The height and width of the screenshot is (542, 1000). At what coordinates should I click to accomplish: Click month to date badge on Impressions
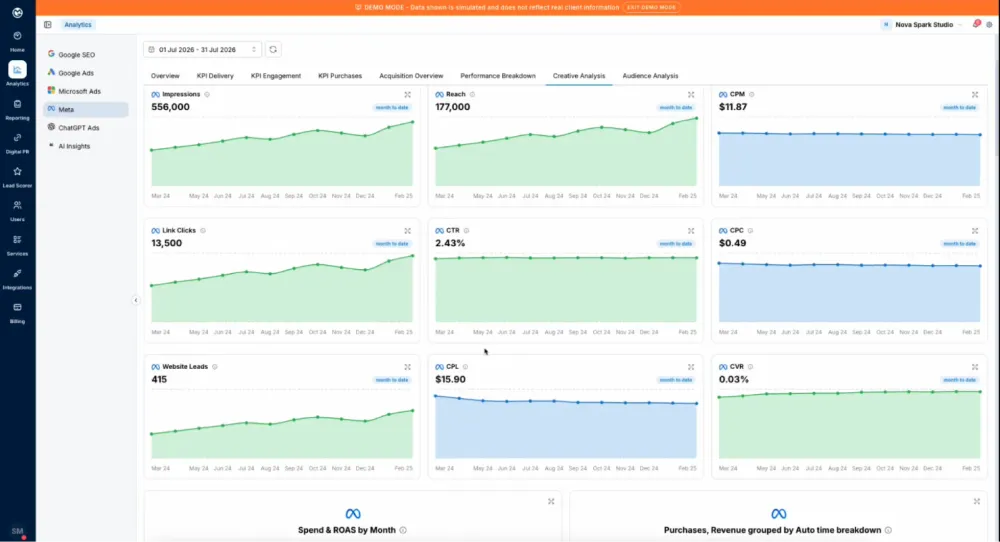392,108
